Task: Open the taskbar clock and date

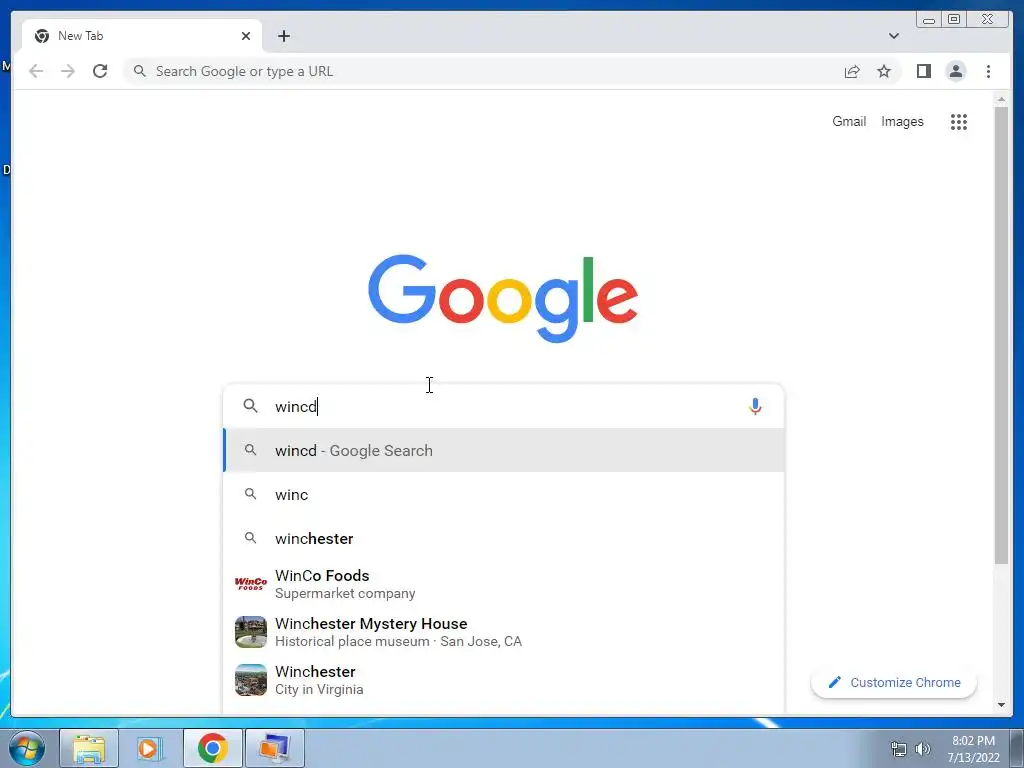Action: [973, 749]
